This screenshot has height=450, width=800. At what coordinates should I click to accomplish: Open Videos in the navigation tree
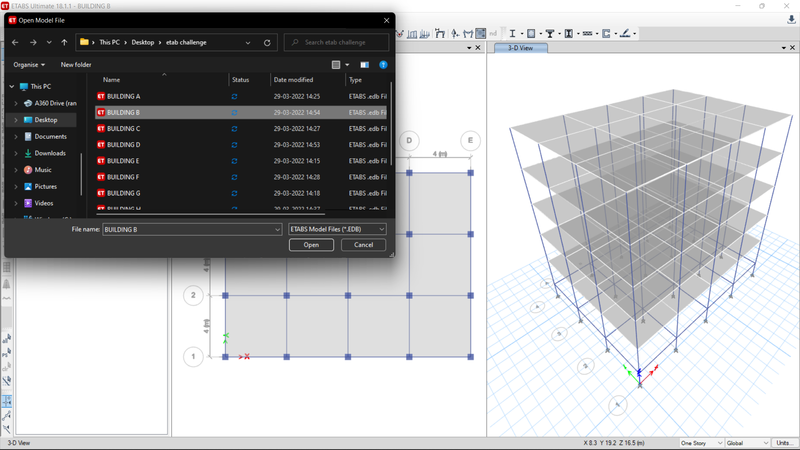43,203
